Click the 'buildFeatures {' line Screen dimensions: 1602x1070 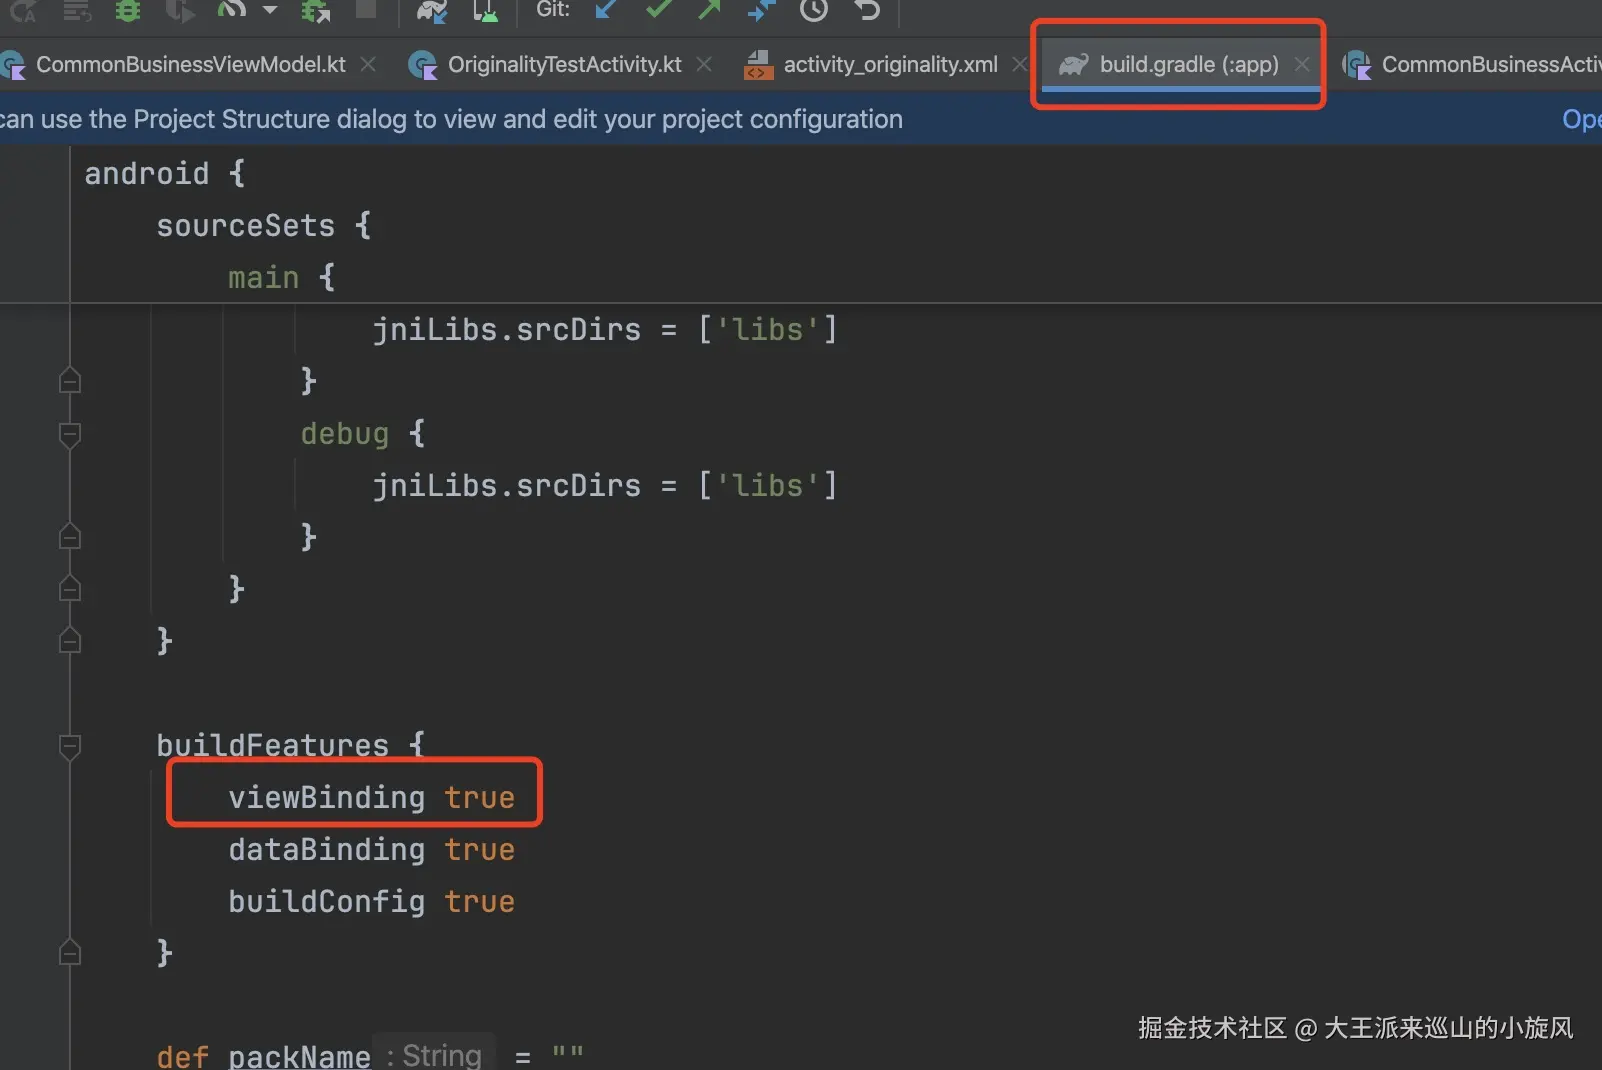pos(291,745)
